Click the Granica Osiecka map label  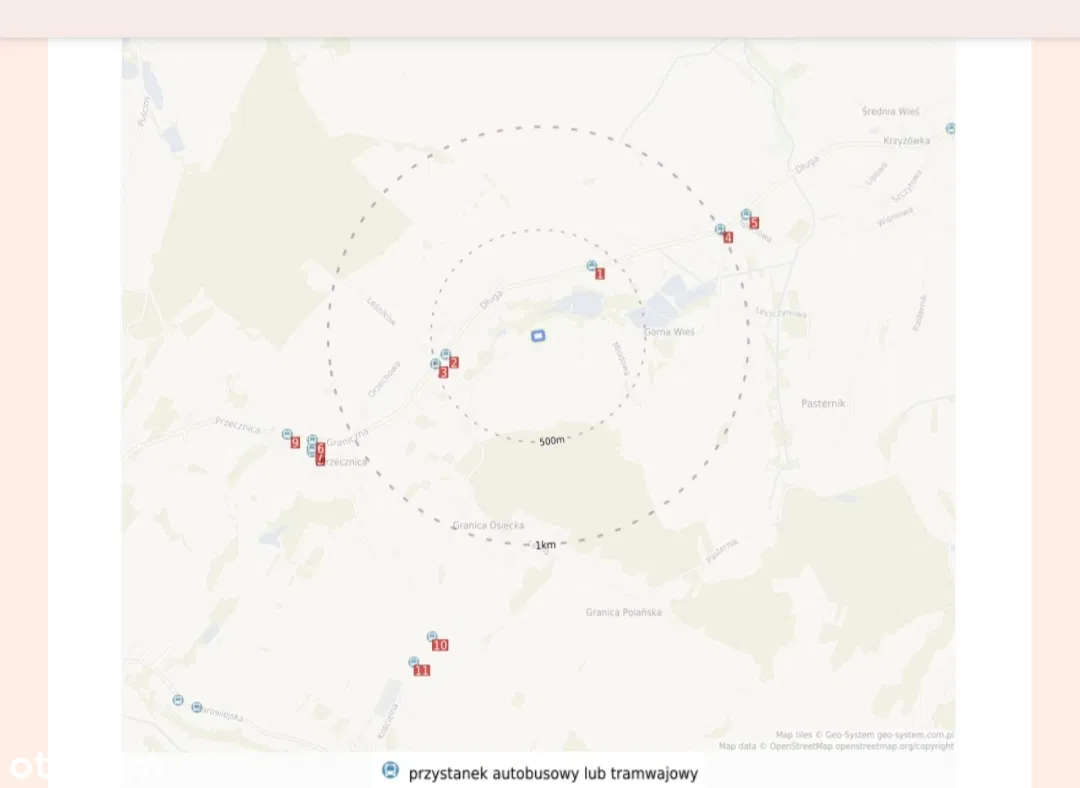pos(488,525)
